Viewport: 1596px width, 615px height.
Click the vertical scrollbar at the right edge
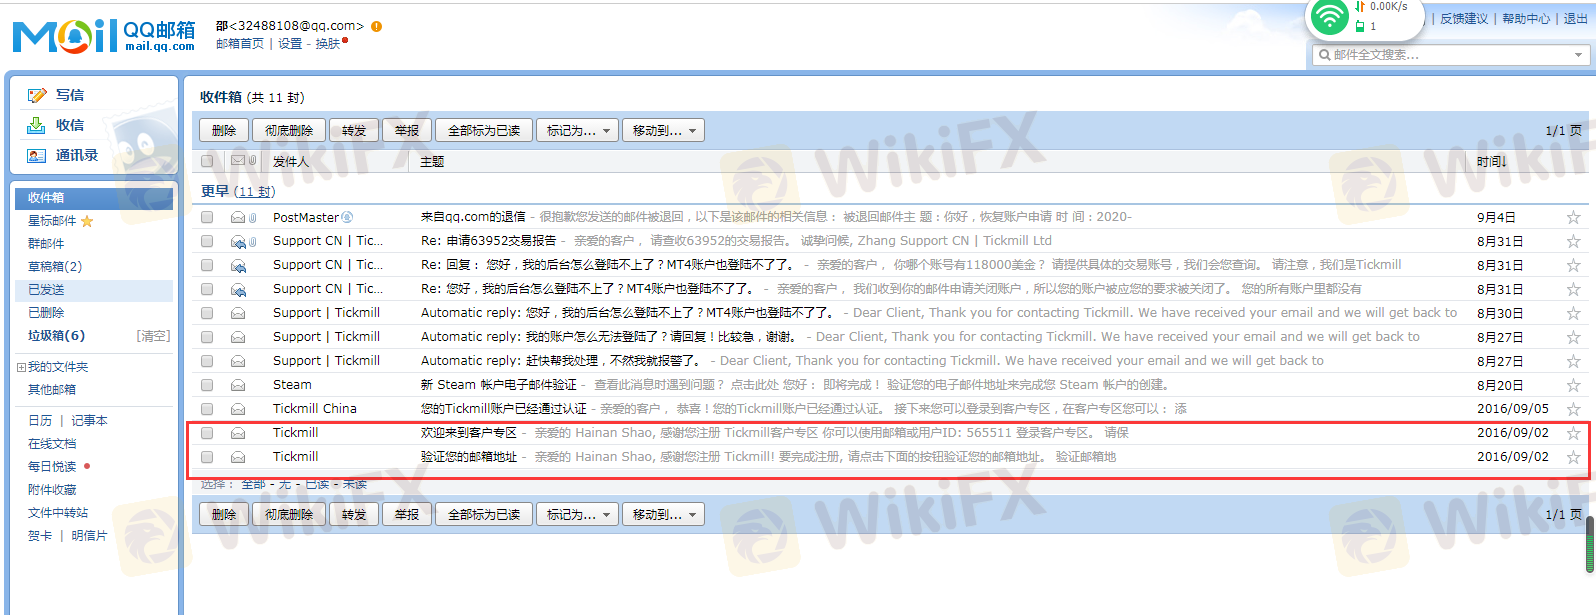[x=1589, y=545]
